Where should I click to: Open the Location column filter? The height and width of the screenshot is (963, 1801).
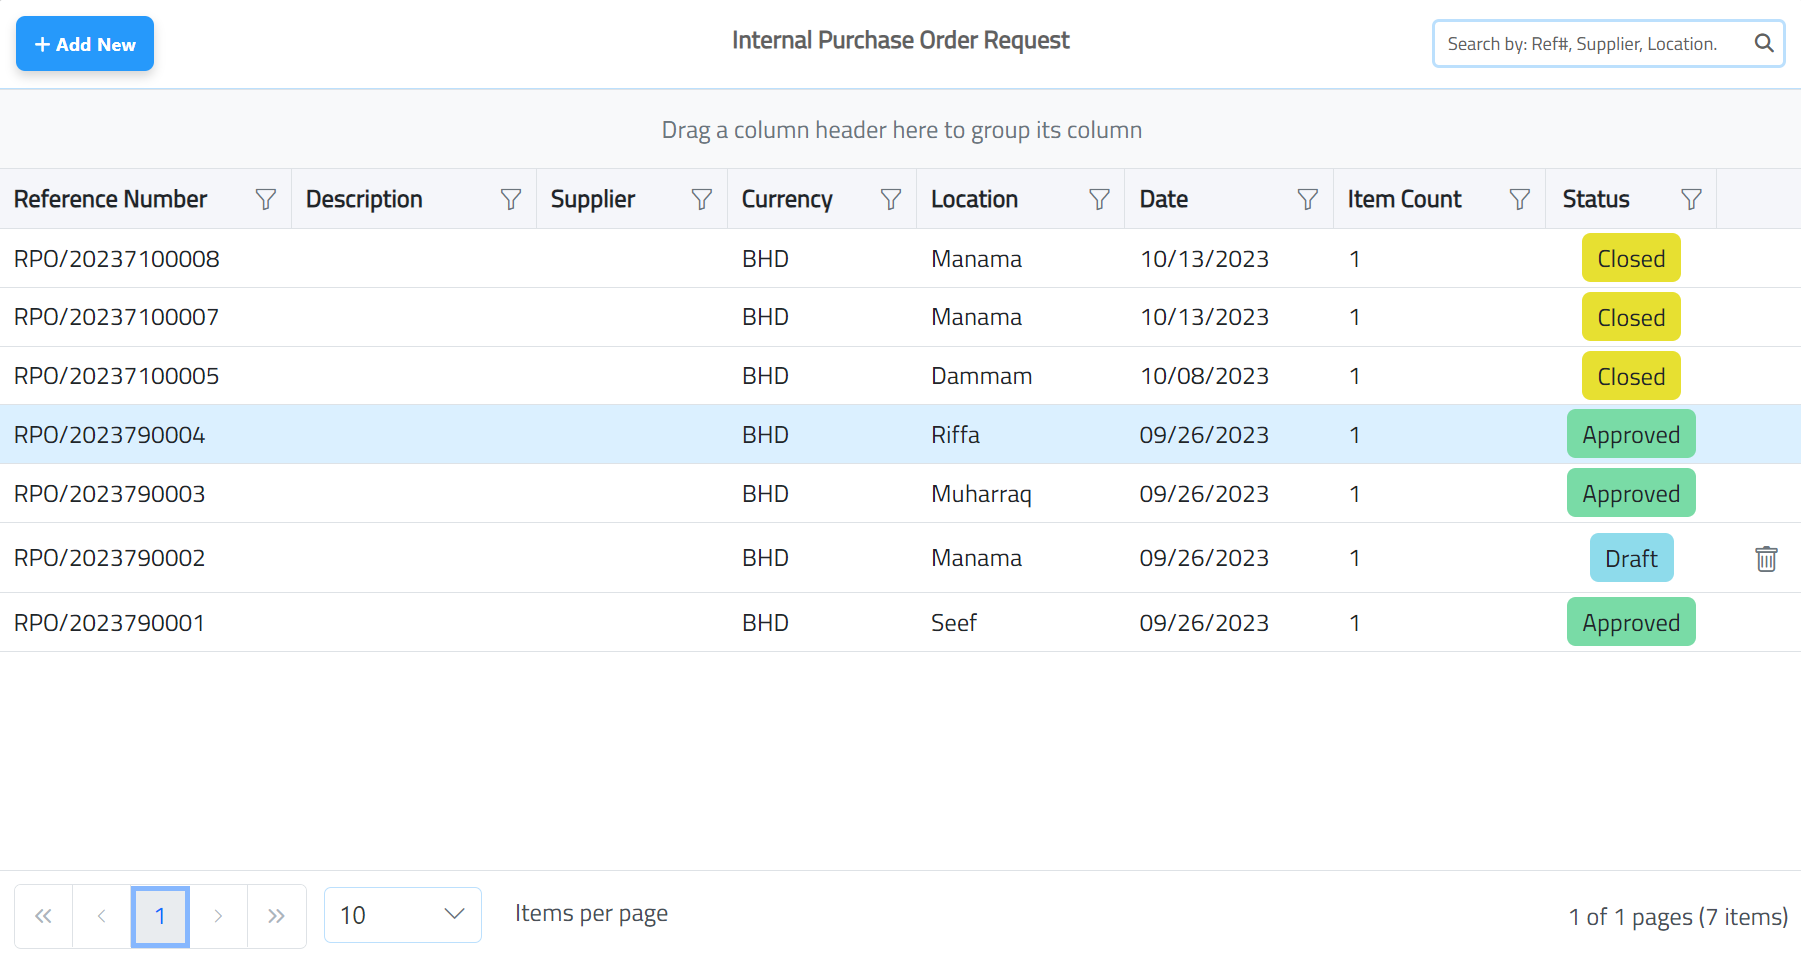1099,198
